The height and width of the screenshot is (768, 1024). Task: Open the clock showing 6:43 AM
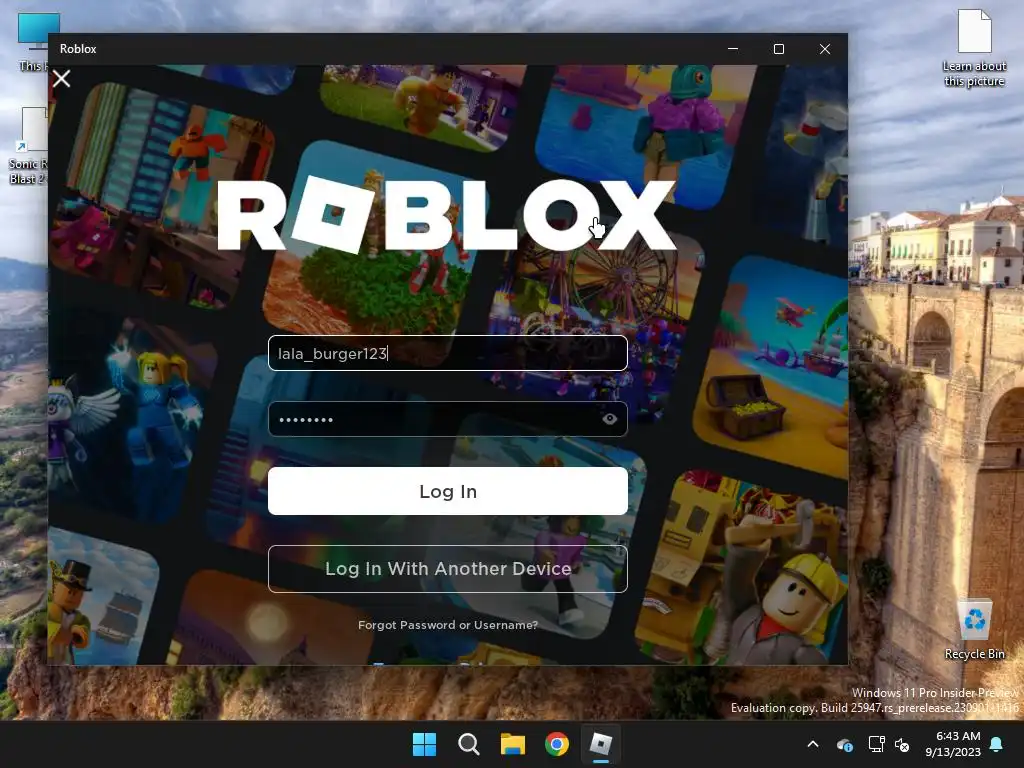(x=953, y=744)
